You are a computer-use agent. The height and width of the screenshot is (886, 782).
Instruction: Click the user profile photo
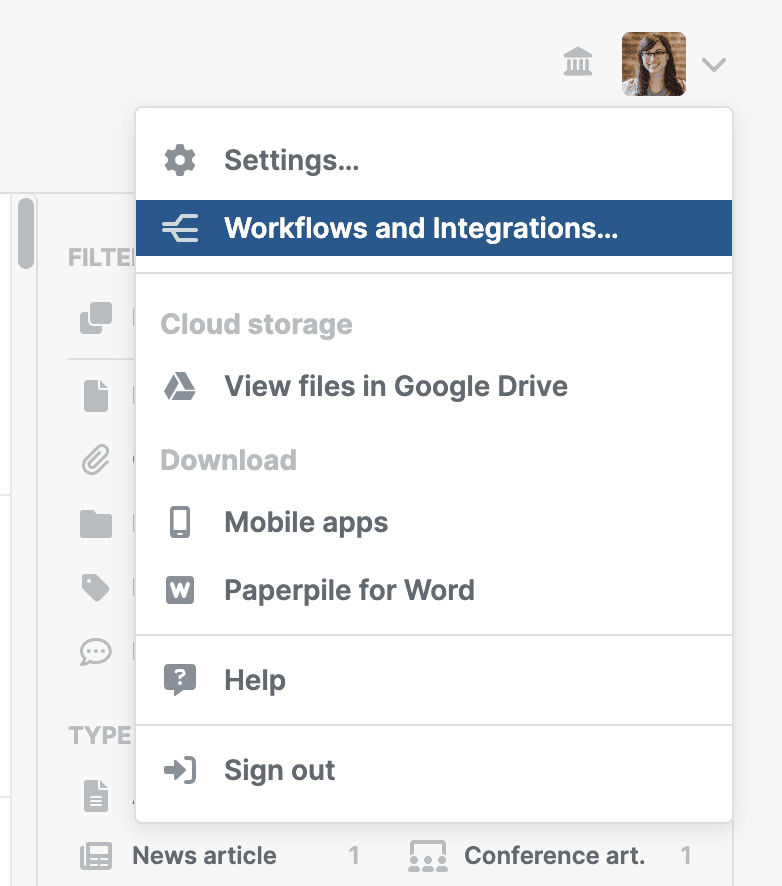[653, 64]
